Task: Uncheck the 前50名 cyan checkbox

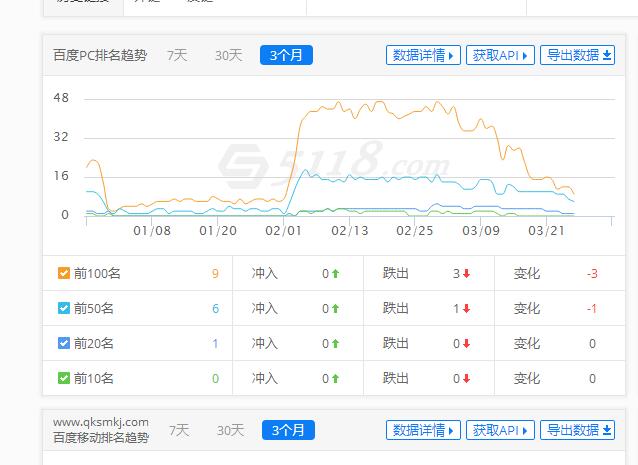Action: coord(64,308)
